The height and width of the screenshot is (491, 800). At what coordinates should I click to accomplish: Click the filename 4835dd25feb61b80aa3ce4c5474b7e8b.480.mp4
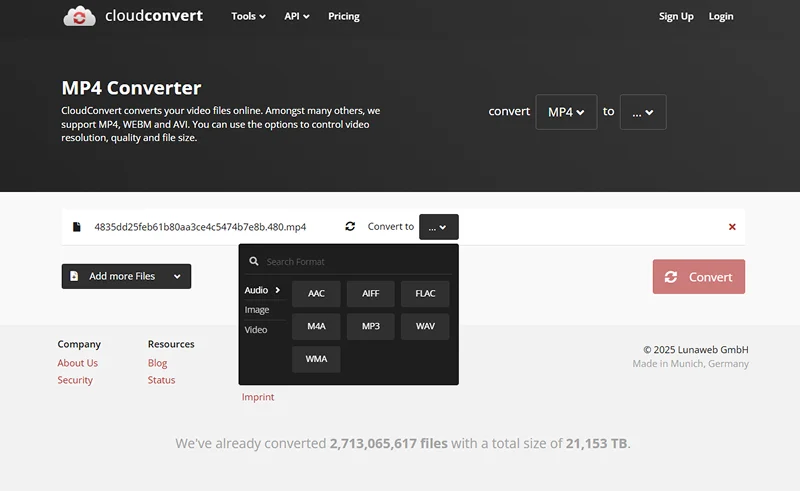click(200, 227)
